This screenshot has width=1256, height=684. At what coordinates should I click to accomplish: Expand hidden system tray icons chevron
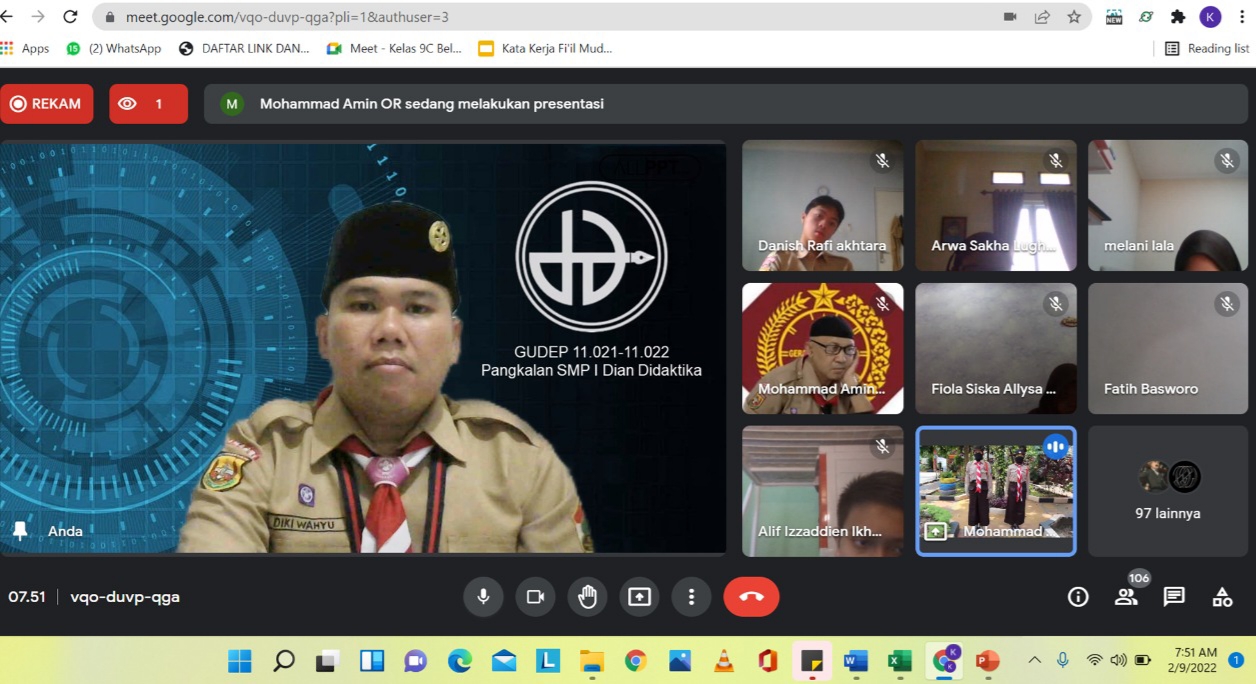coord(1034,660)
